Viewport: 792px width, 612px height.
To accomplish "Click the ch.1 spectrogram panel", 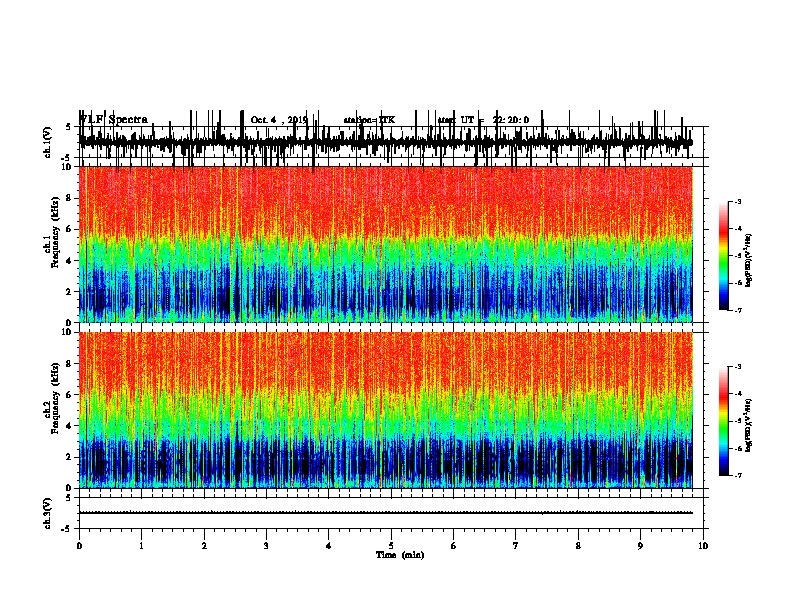I will pyautogui.click(x=386, y=244).
